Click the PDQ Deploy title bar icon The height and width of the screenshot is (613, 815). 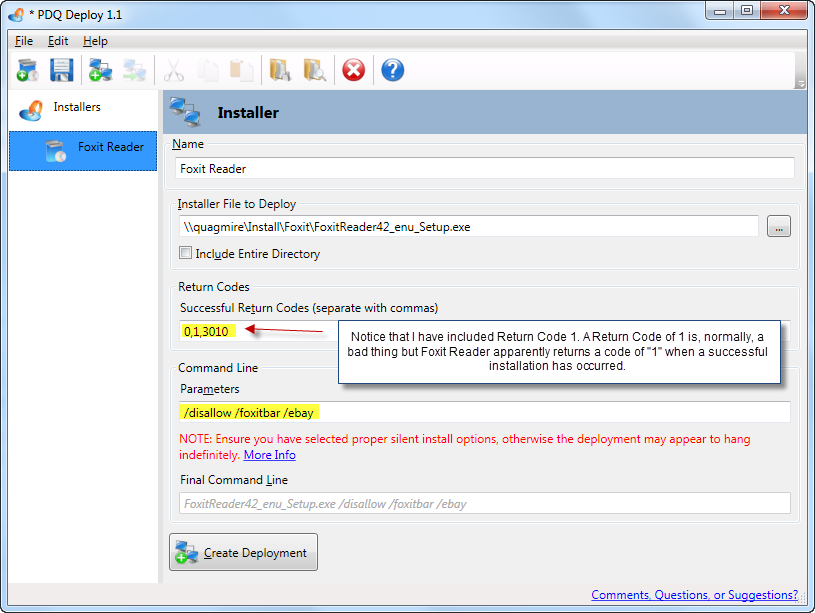(x=16, y=15)
